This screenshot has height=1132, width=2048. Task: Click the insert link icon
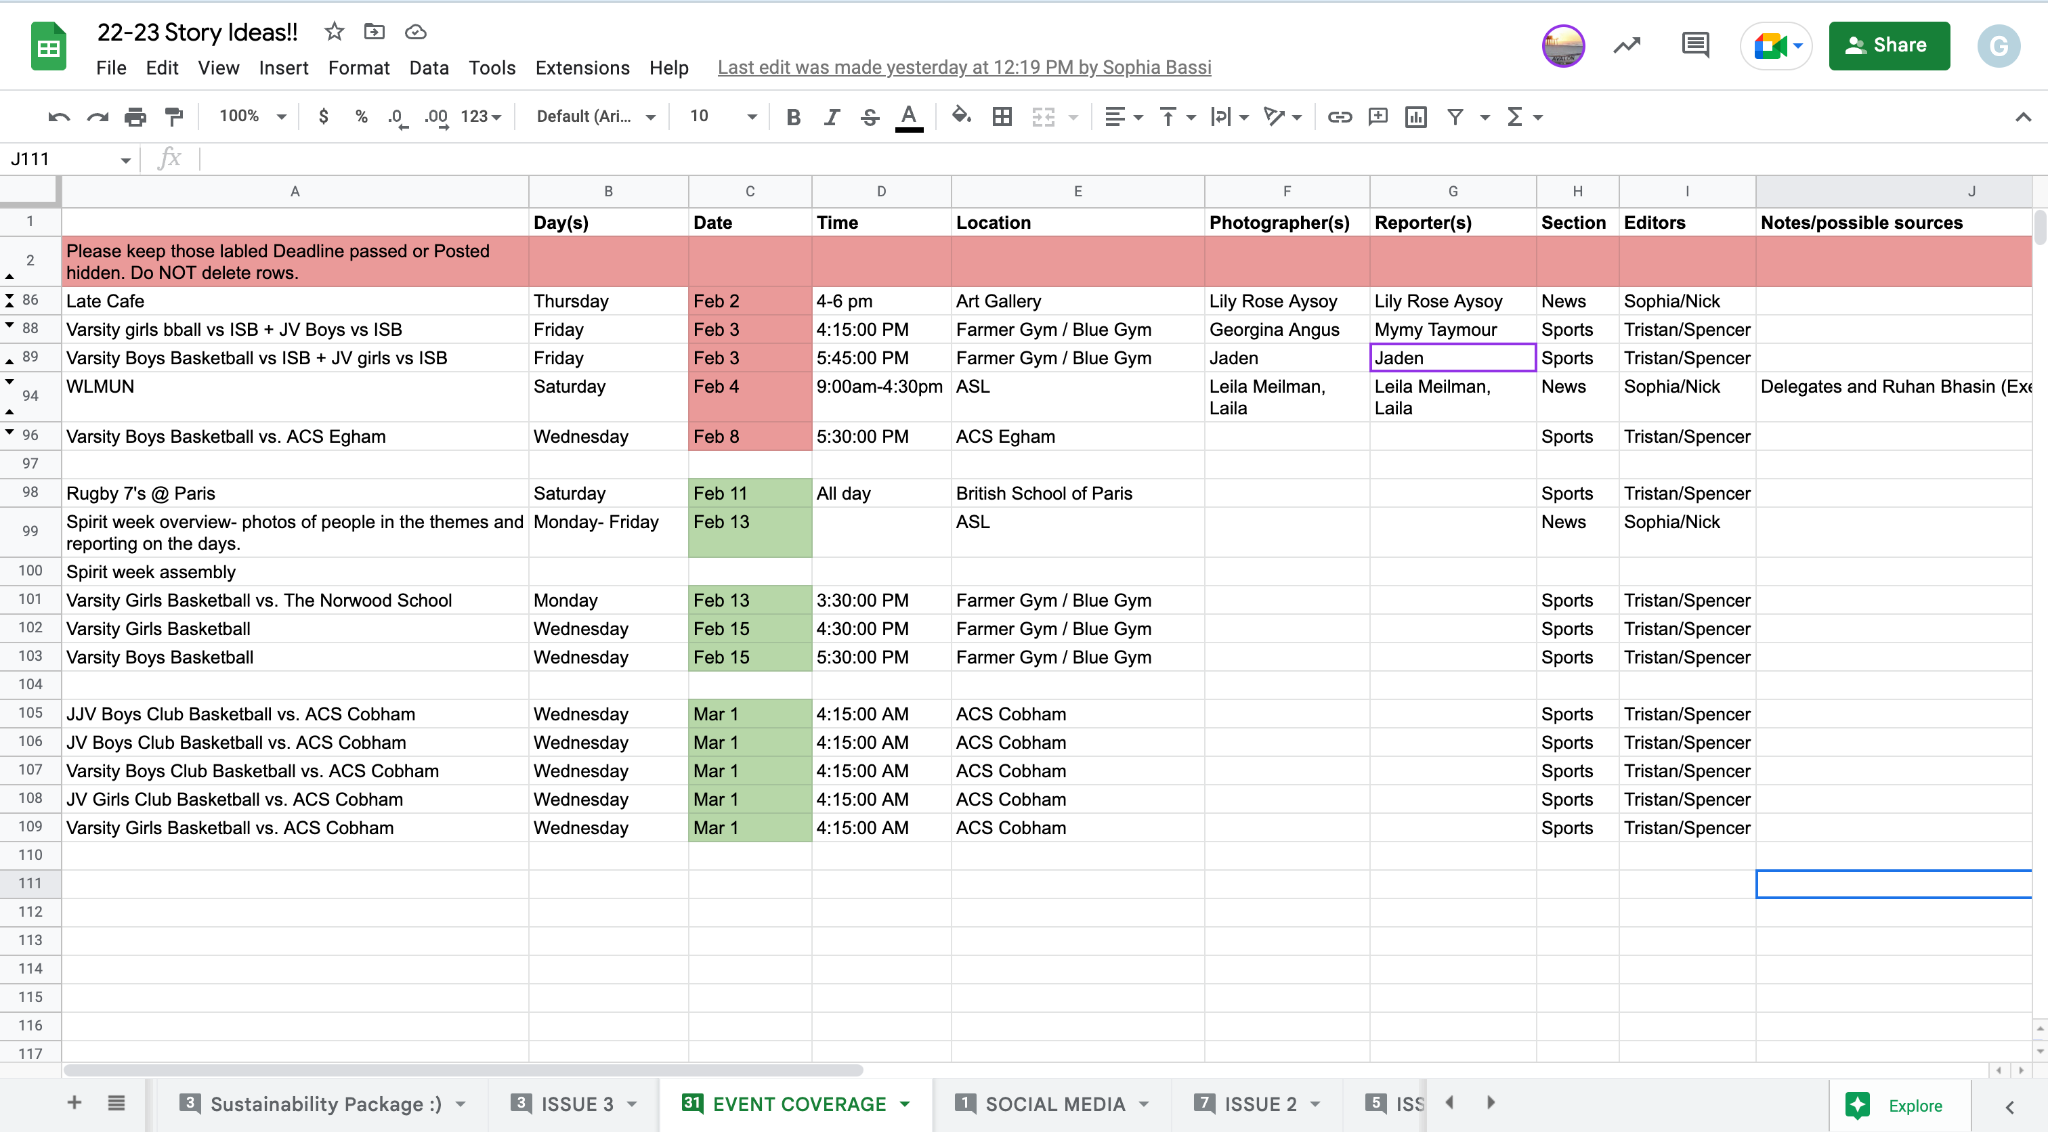click(x=1339, y=117)
